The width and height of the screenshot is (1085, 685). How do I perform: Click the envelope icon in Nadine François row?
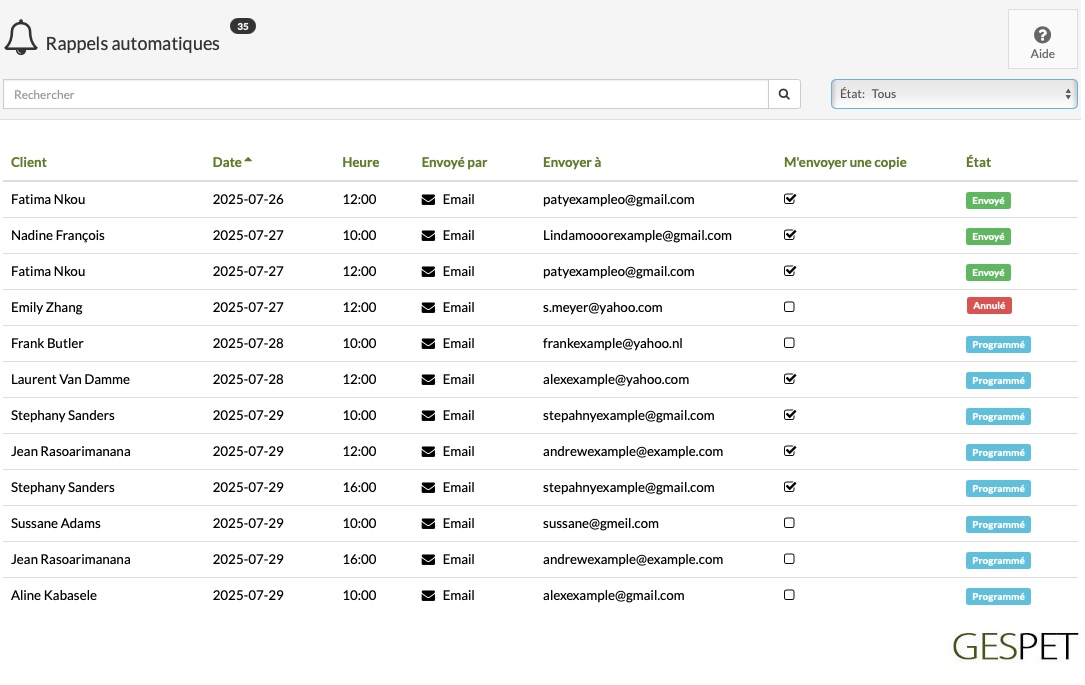(428, 236)
